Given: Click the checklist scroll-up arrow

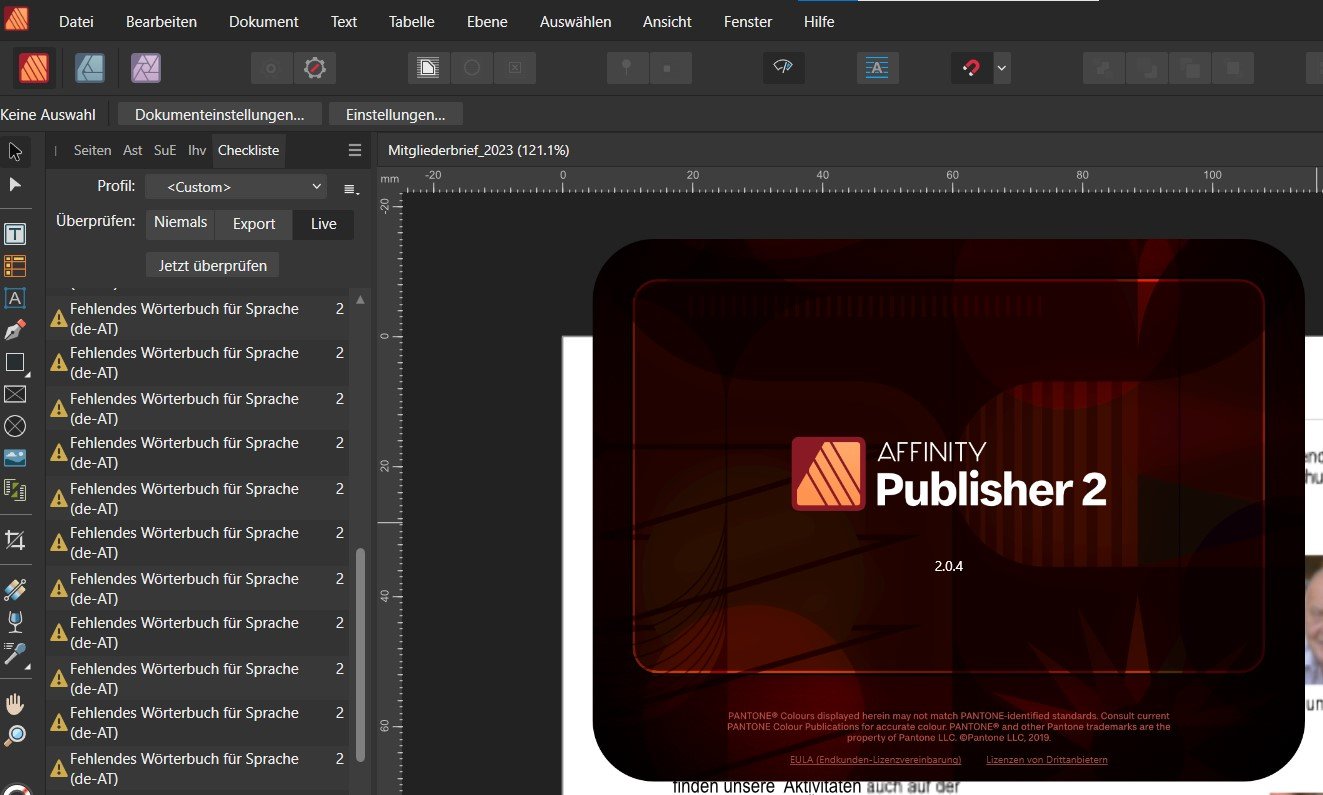Looking at the screenshot, I should 360,300.
